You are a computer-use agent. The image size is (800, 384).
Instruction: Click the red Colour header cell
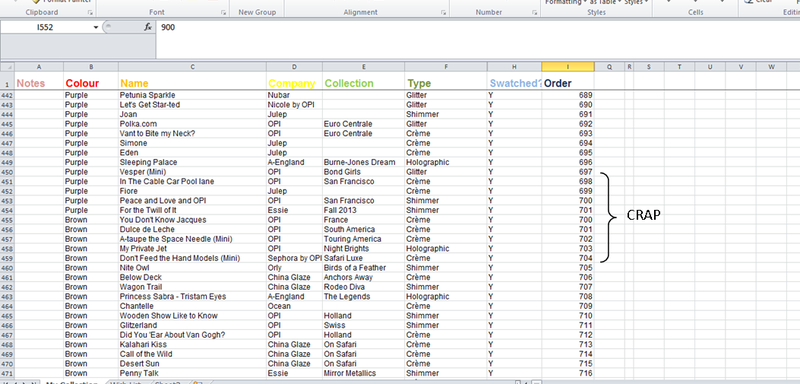pos(91,83)
